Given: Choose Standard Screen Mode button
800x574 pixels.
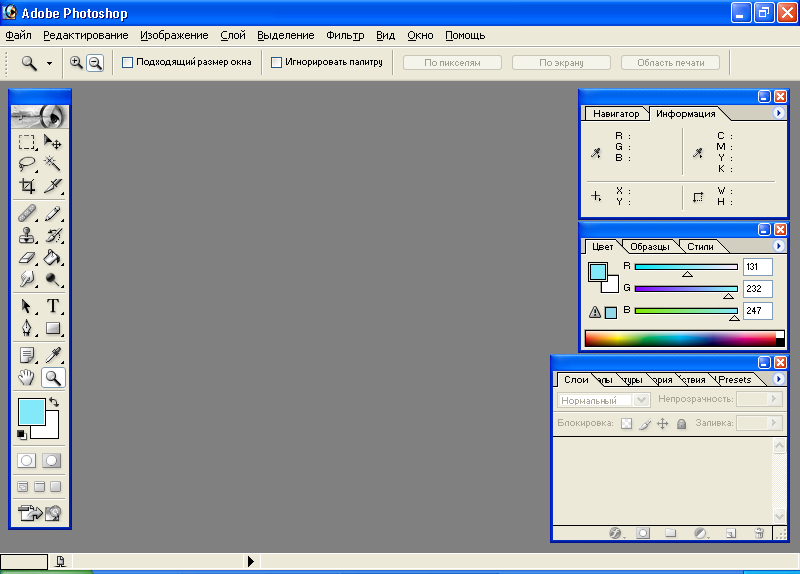Looking at the screenshot, I should coord(23,486).
